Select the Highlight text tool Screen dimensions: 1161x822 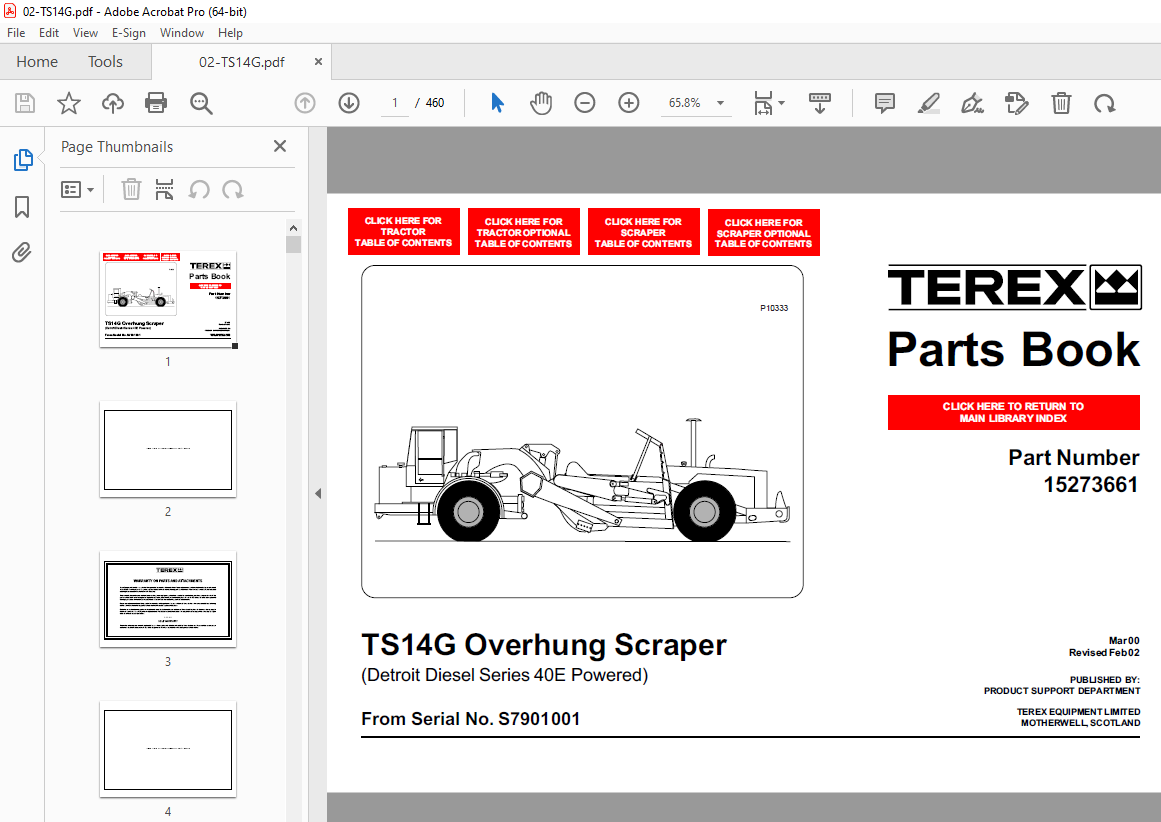929,103
